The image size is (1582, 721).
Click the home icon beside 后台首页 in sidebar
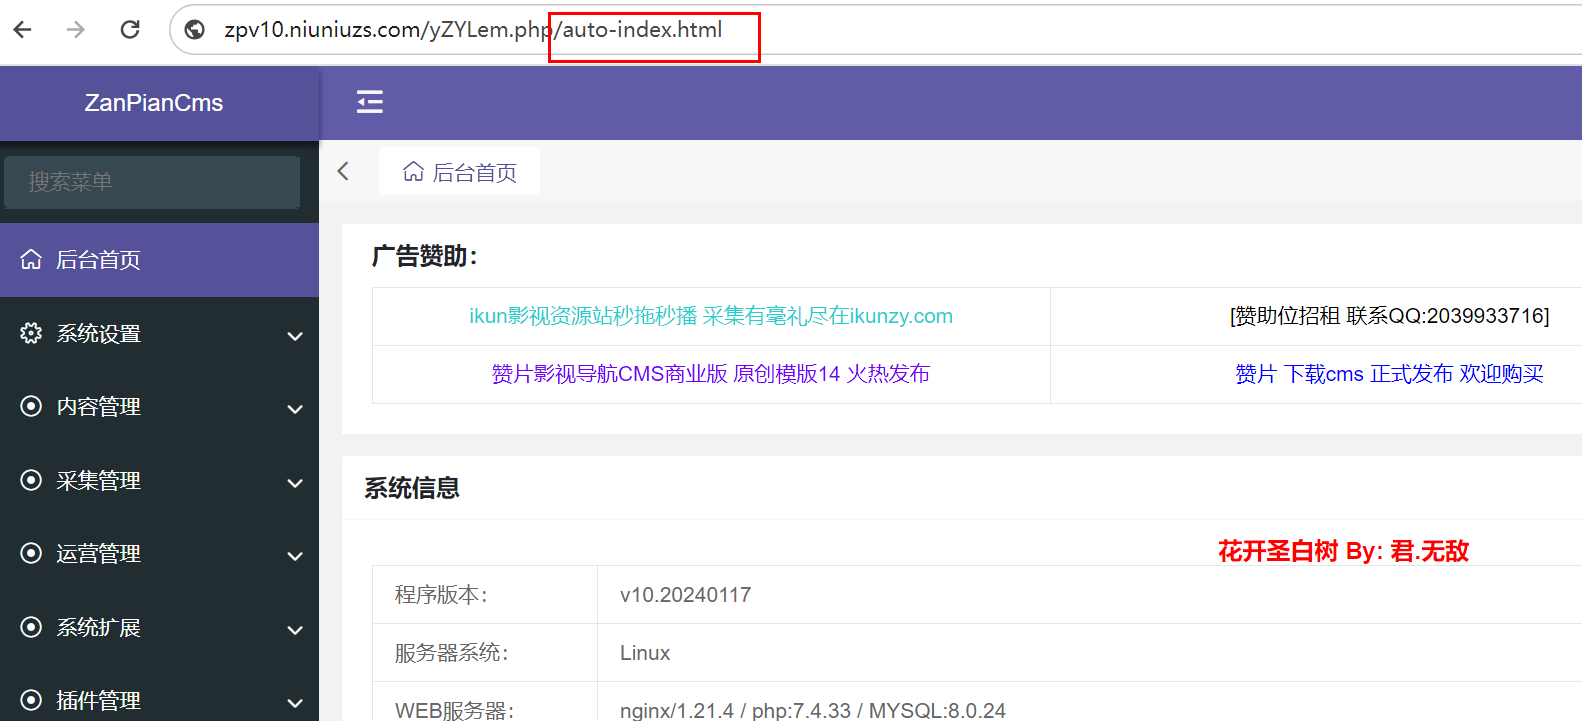[31, 260]
